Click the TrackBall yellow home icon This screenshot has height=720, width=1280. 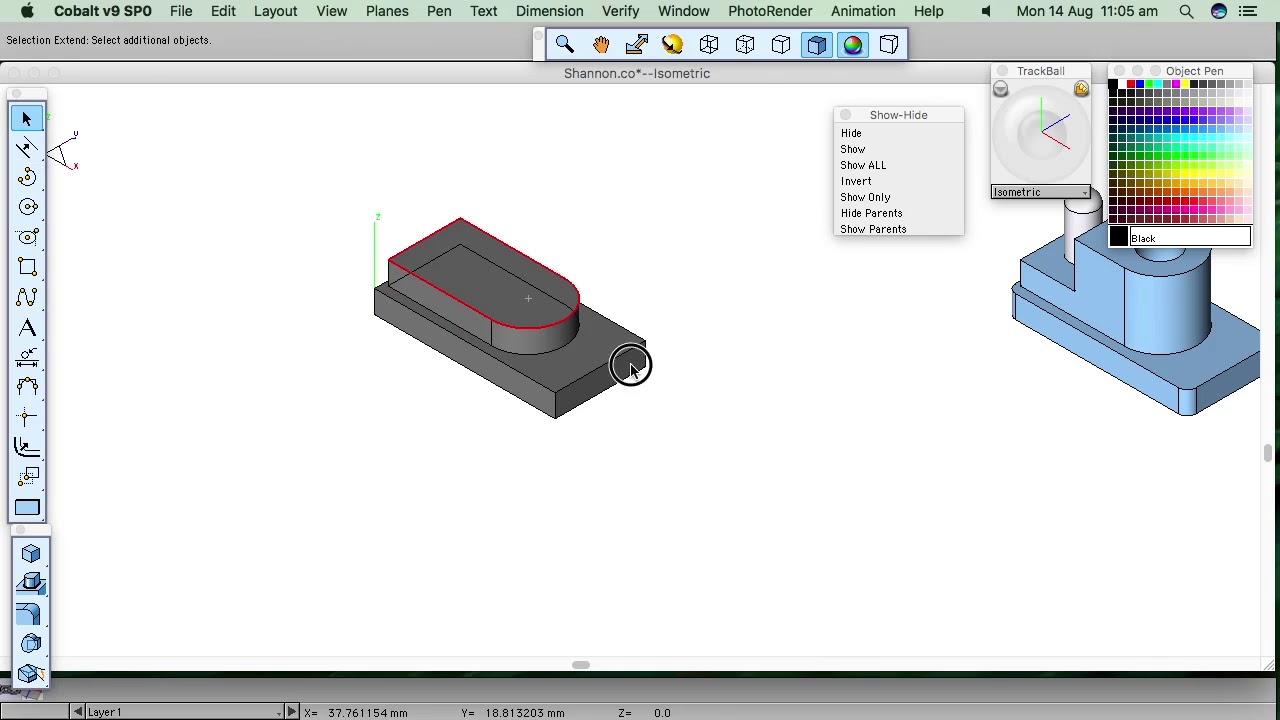(1081, 89)
